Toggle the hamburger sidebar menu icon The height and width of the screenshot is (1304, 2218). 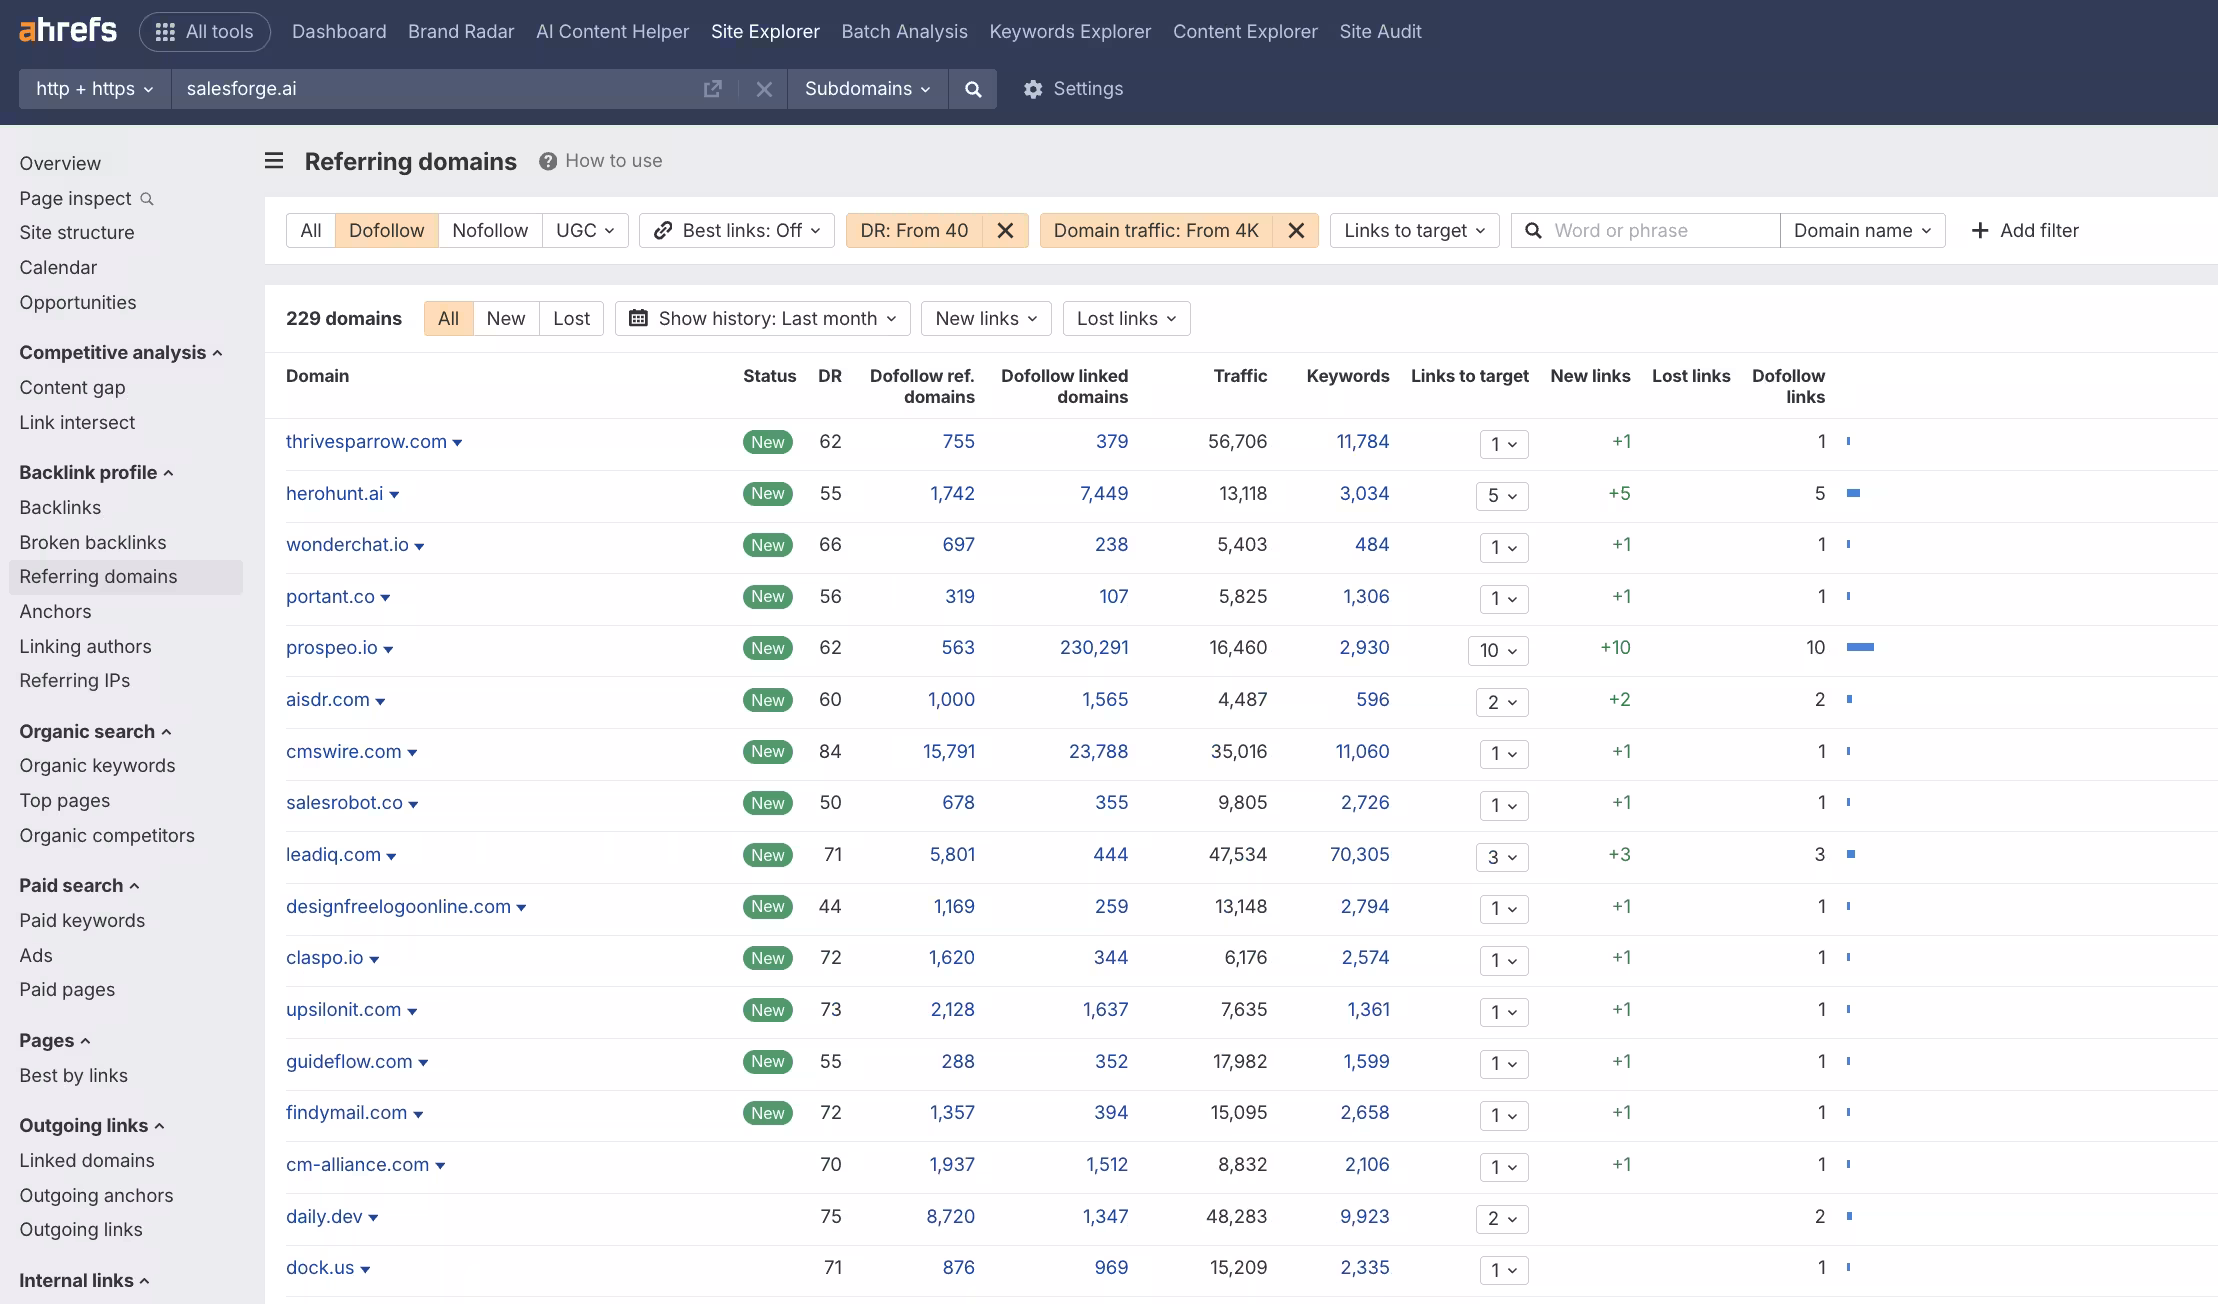274,161
